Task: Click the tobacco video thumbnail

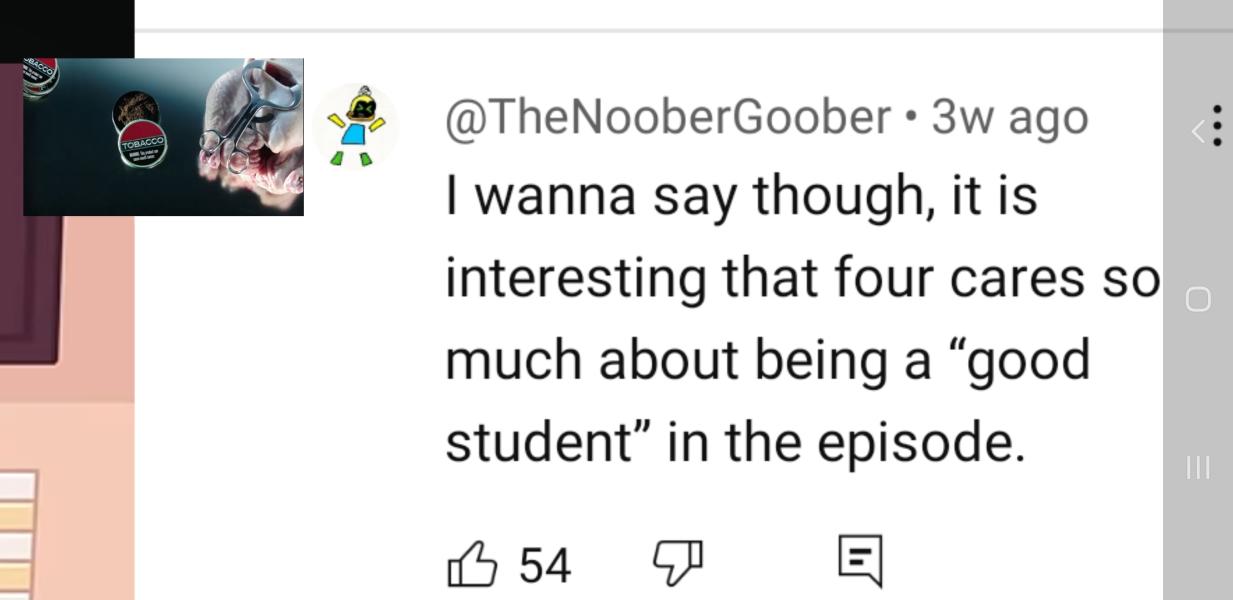Action: (162, 137)
